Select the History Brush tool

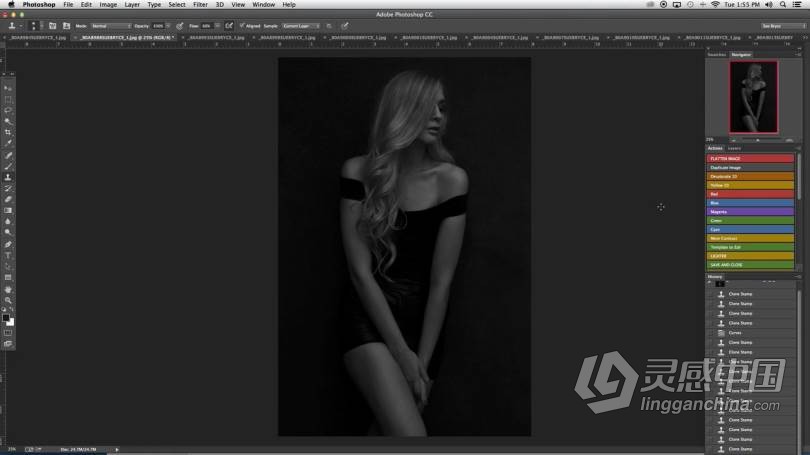8,188
